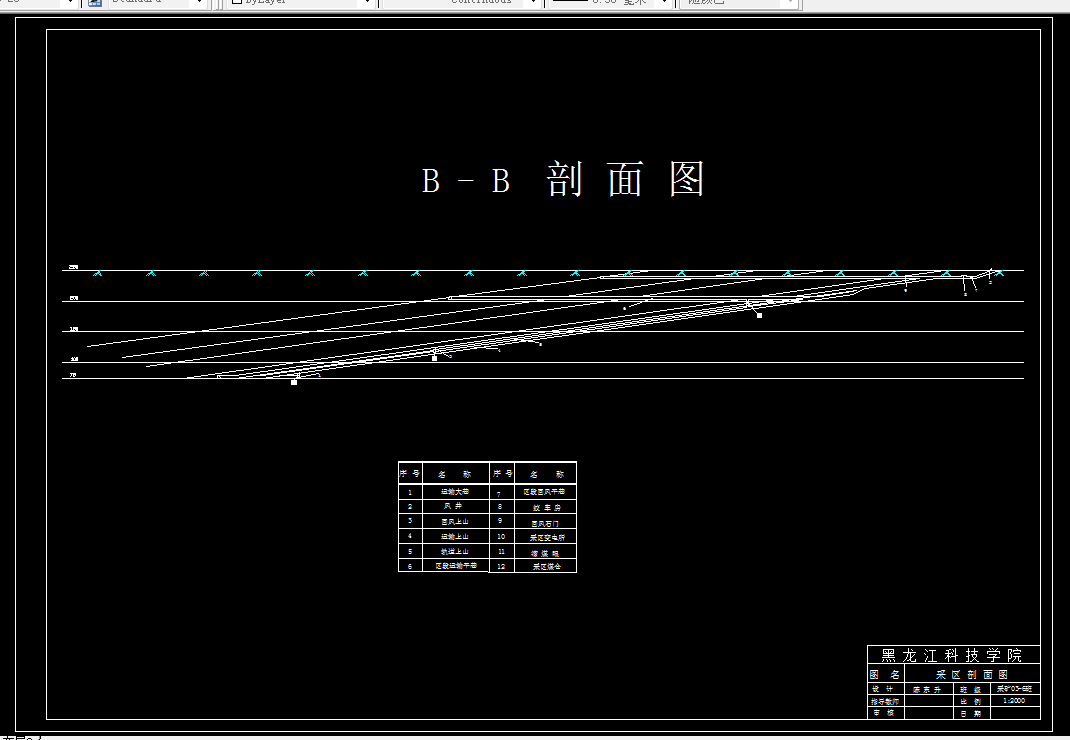The width and height of the screenshot is (1070, 740).
Task: Click legend number 6 cell
Action: pos(410,566)
